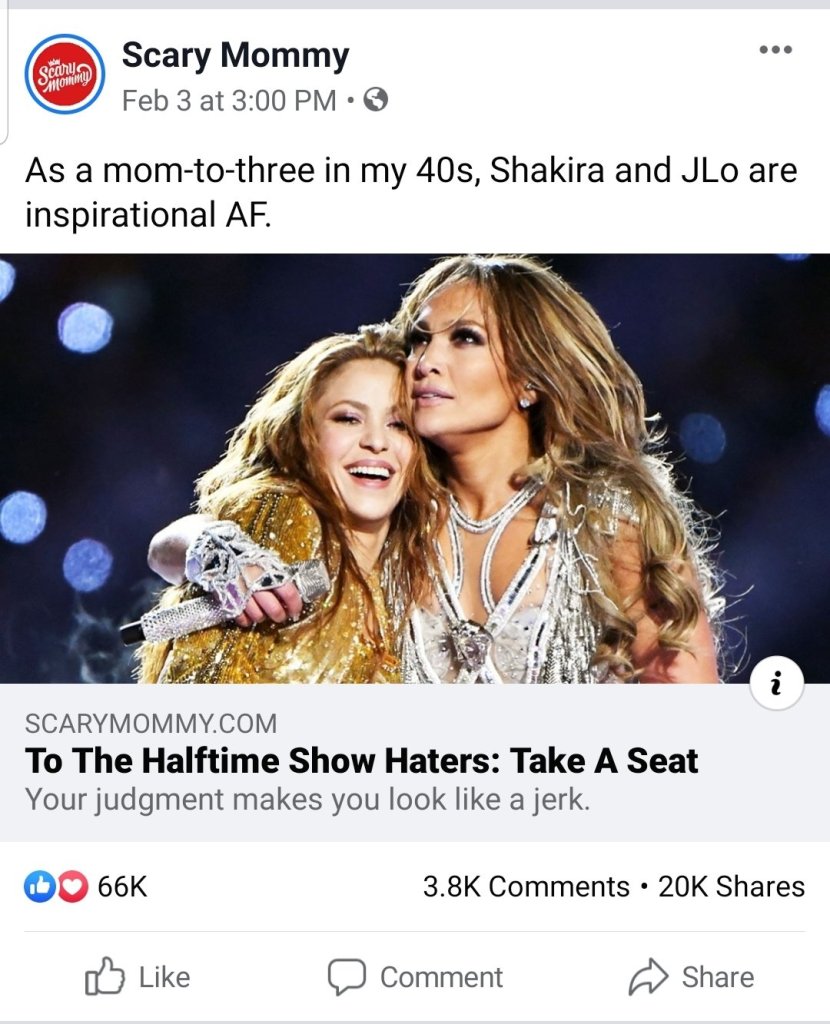The image size is (830, 1024).
Task: Tap the share arrow icon
Action: [648, 977]
